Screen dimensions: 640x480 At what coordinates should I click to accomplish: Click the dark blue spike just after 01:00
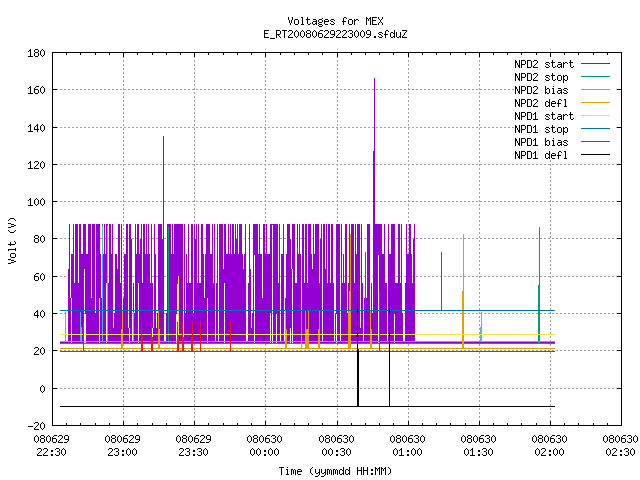coord(441,282)
